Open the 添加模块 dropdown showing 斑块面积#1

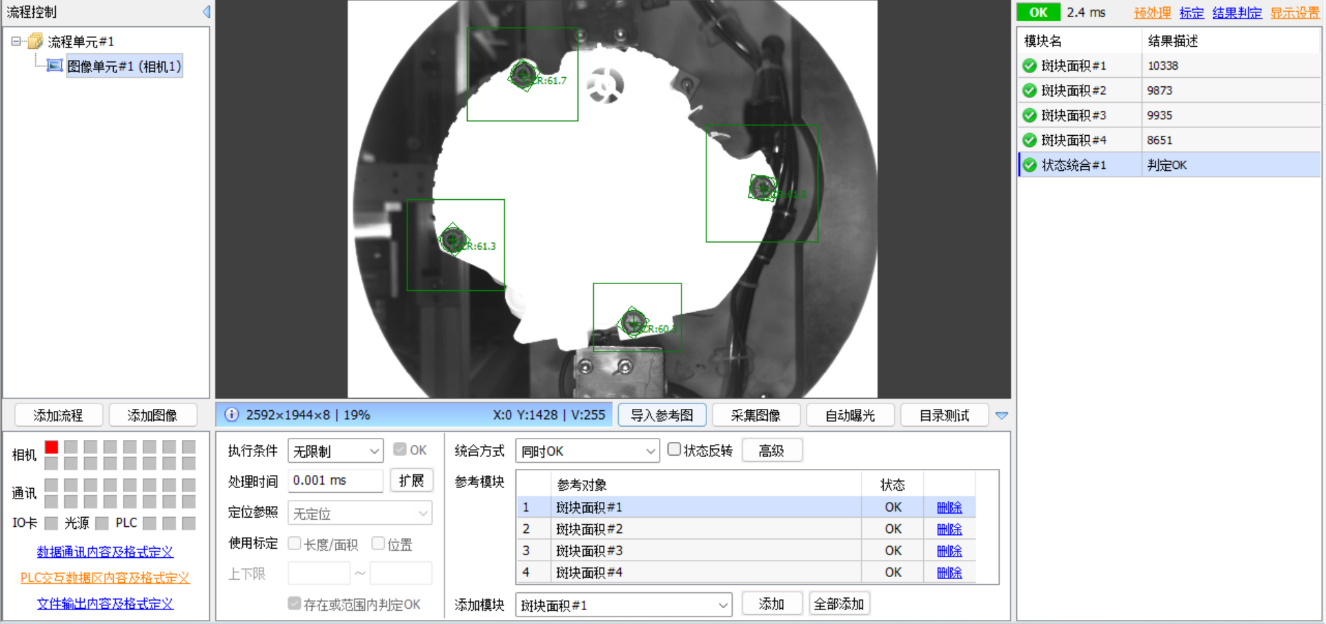click(624, 605)
